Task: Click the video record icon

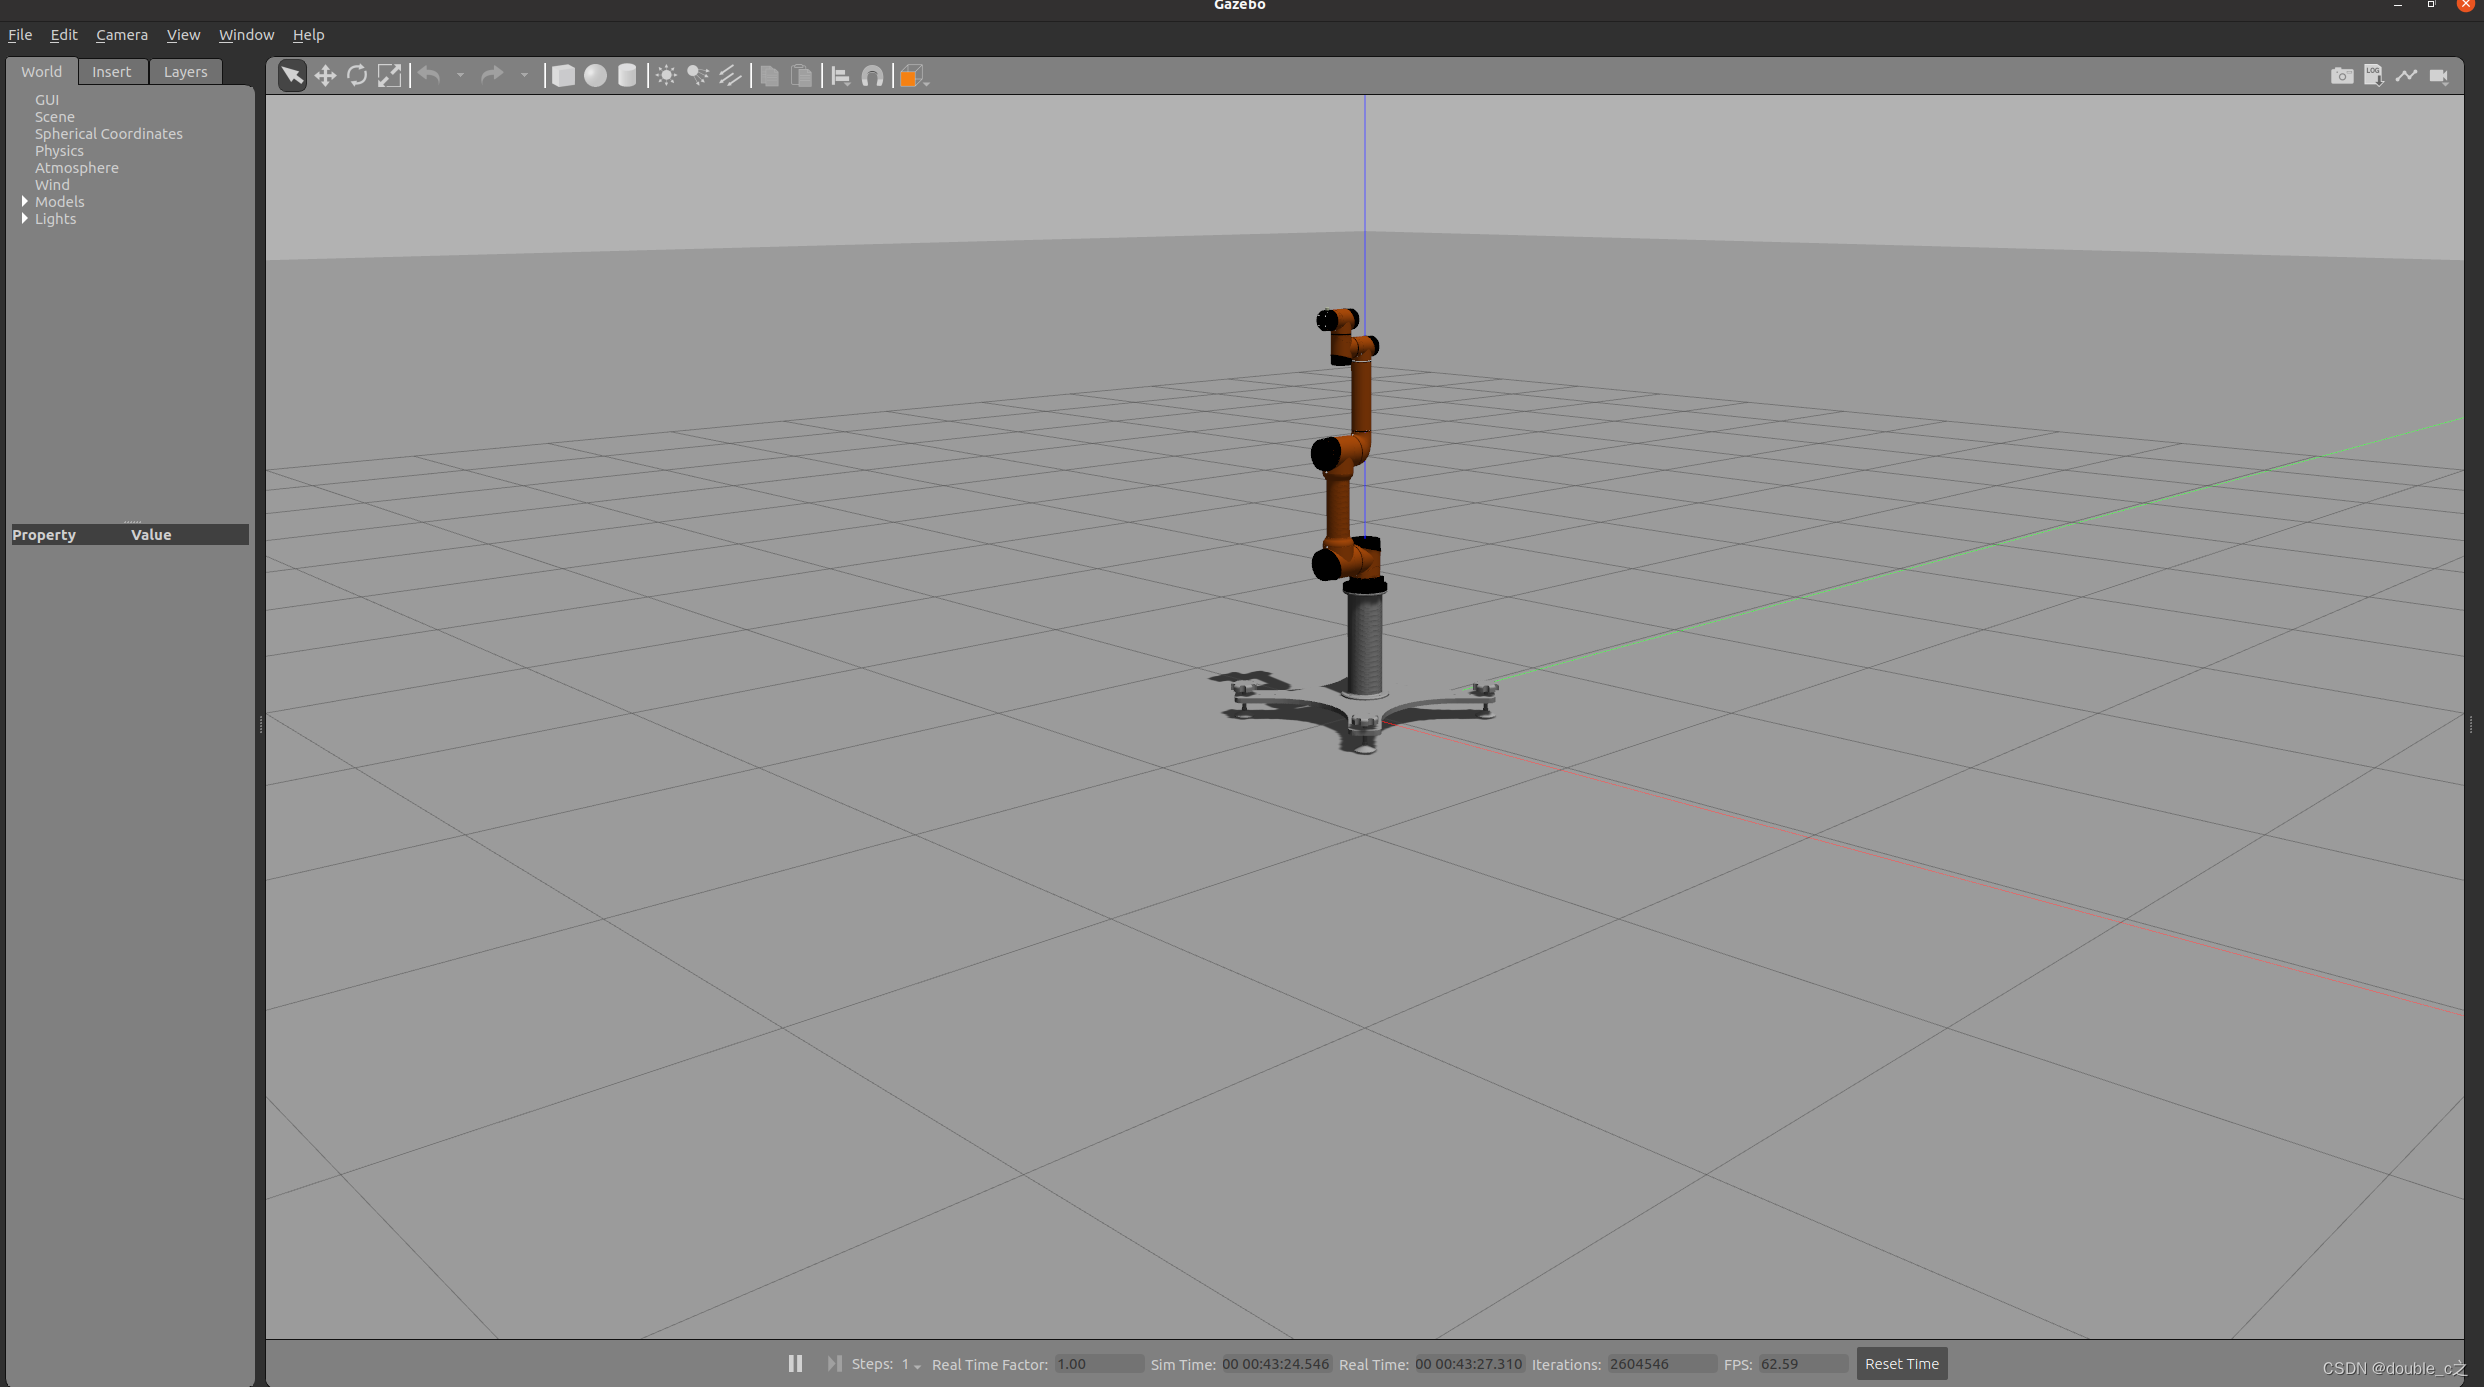Action: (2439, 76)
